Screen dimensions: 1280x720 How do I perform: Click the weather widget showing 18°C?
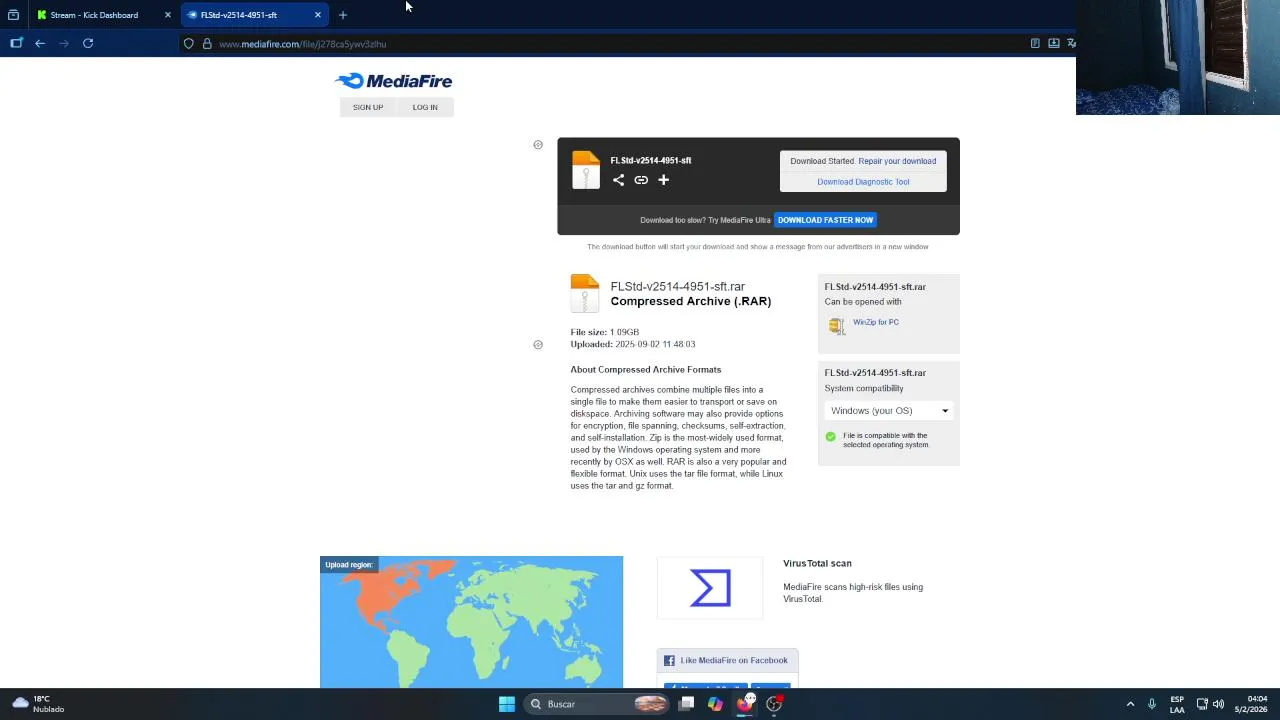(38, 704)
